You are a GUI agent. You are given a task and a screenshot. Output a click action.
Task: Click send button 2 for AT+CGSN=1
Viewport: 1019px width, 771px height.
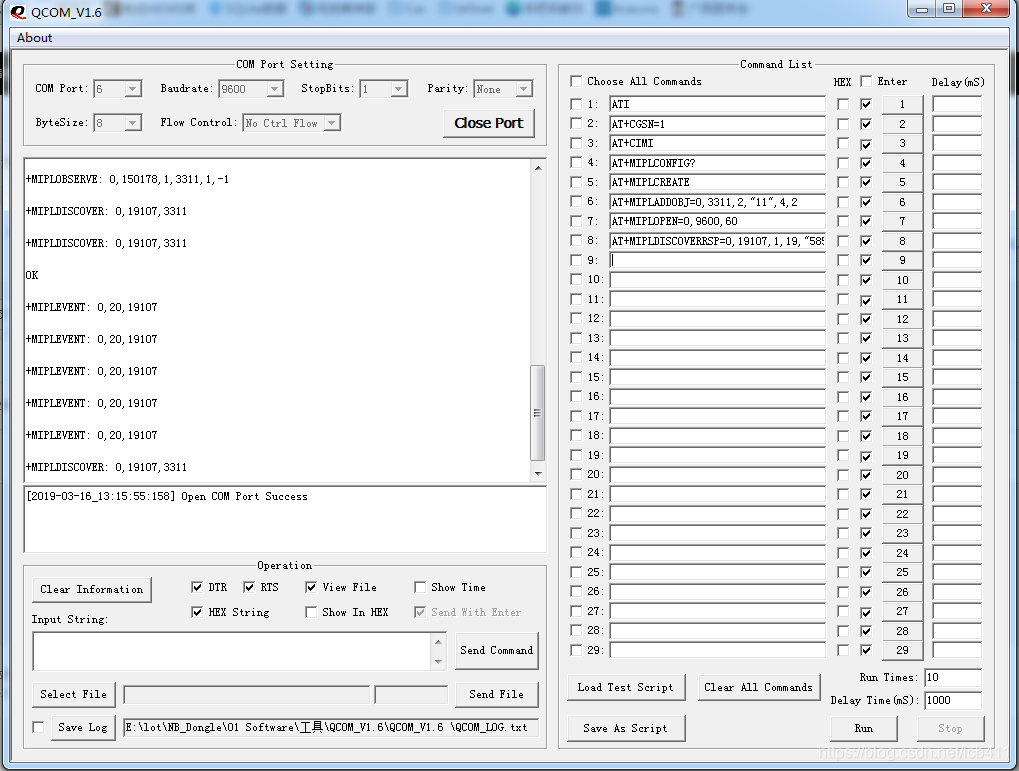tap(902, 124)
